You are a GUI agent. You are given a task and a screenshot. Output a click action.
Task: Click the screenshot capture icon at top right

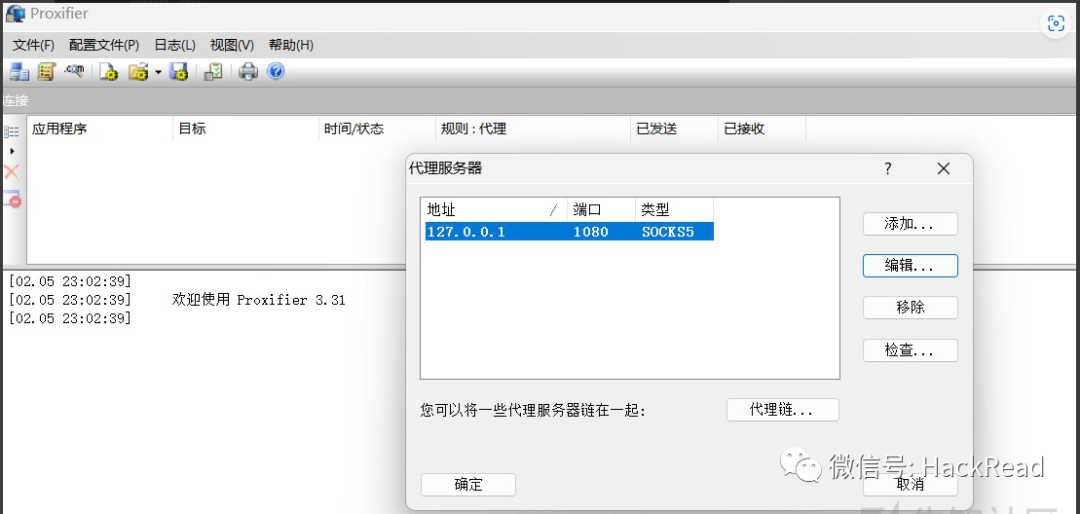[1056, 23]
